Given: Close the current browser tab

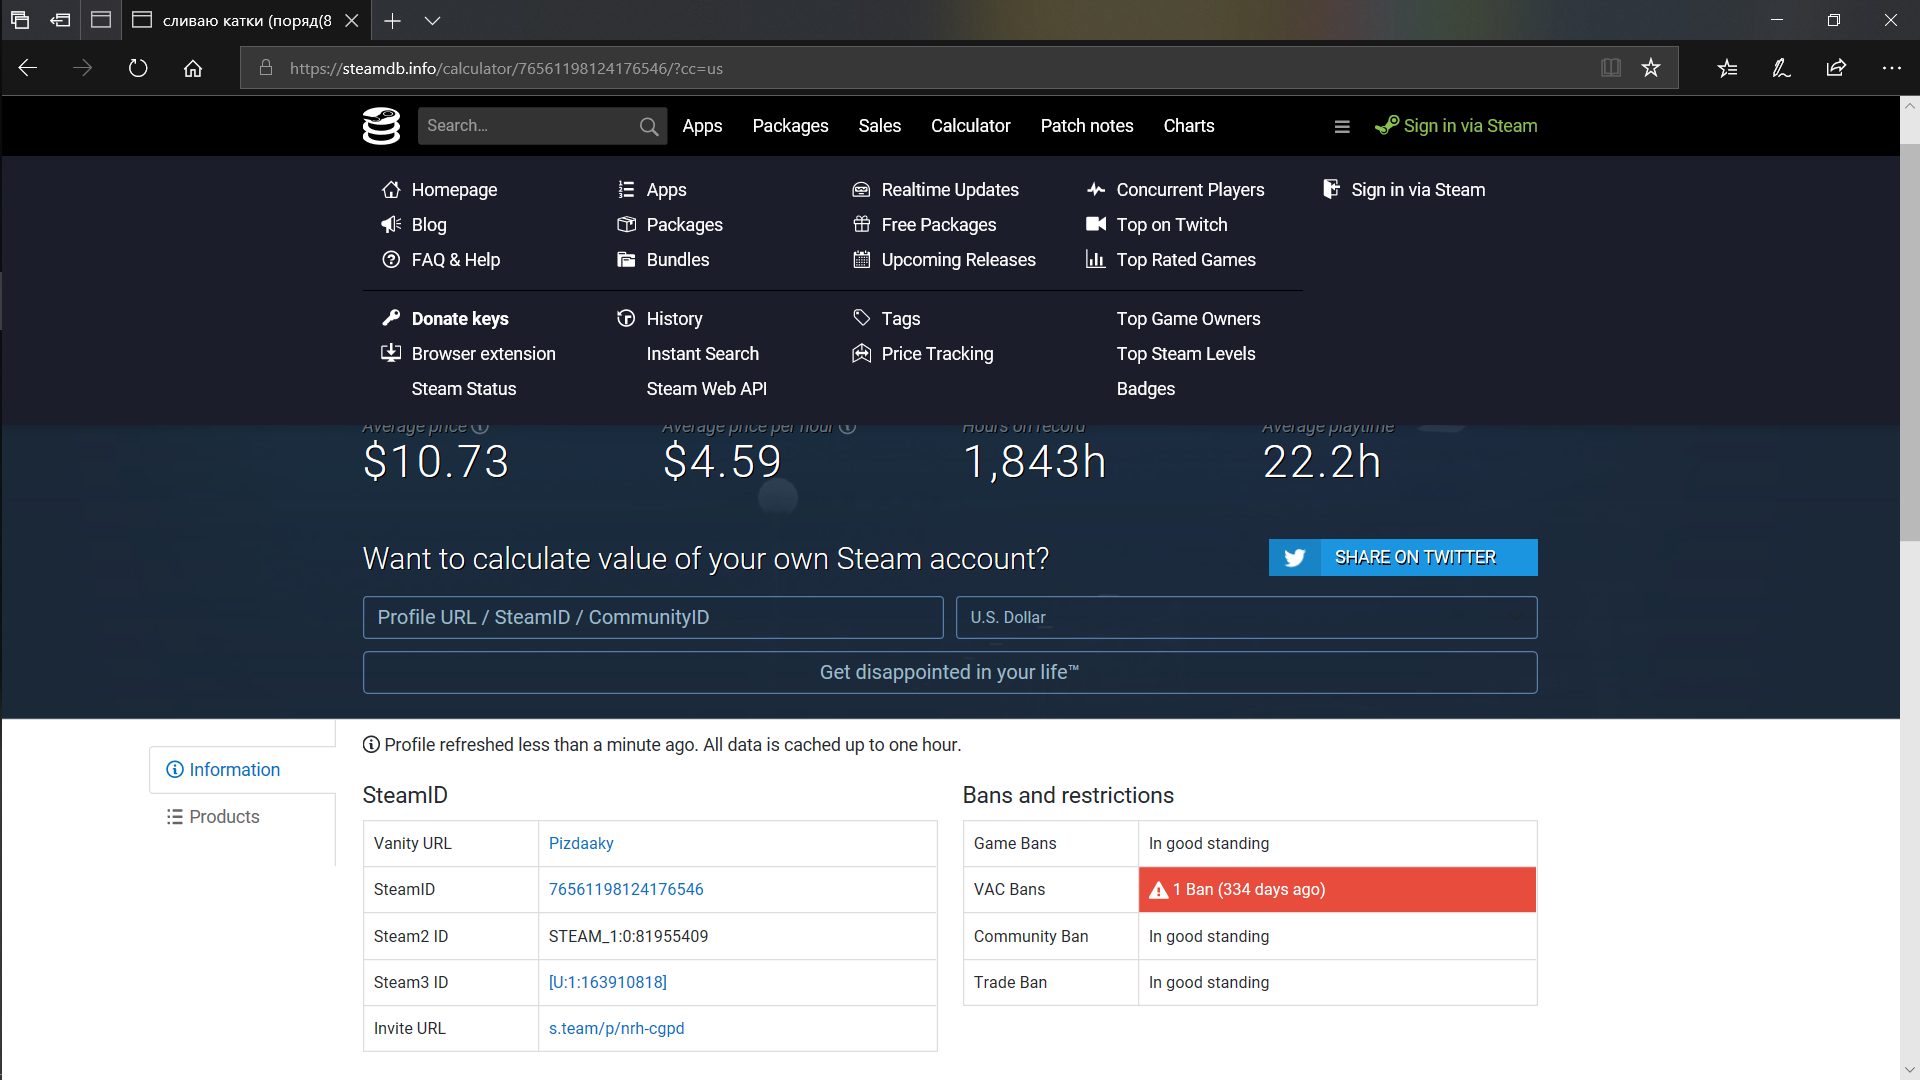Looking at the screenshot, I should pyautogui.click(x=352, y=20).
